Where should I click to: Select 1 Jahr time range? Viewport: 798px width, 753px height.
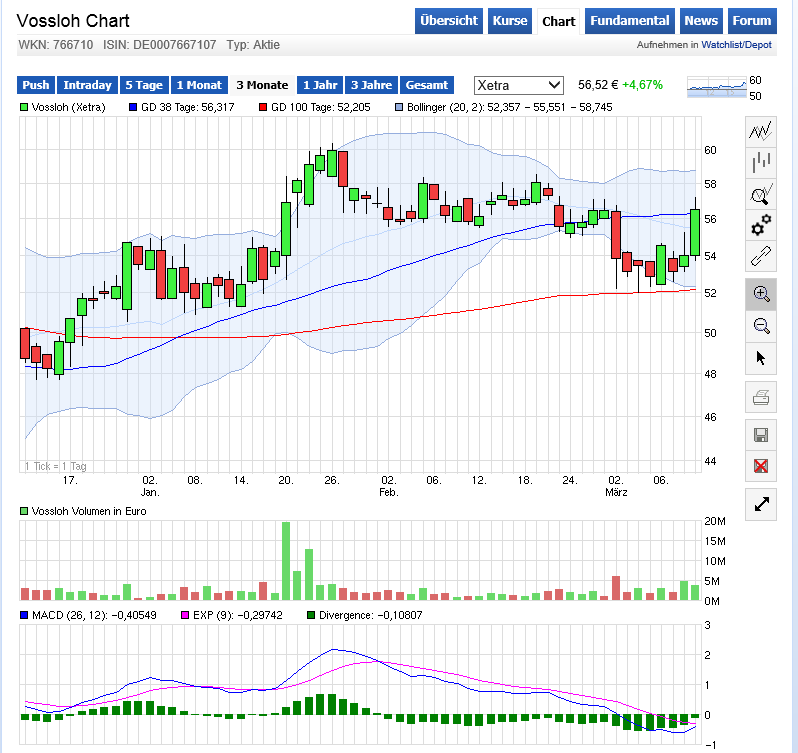pos(320,85)
